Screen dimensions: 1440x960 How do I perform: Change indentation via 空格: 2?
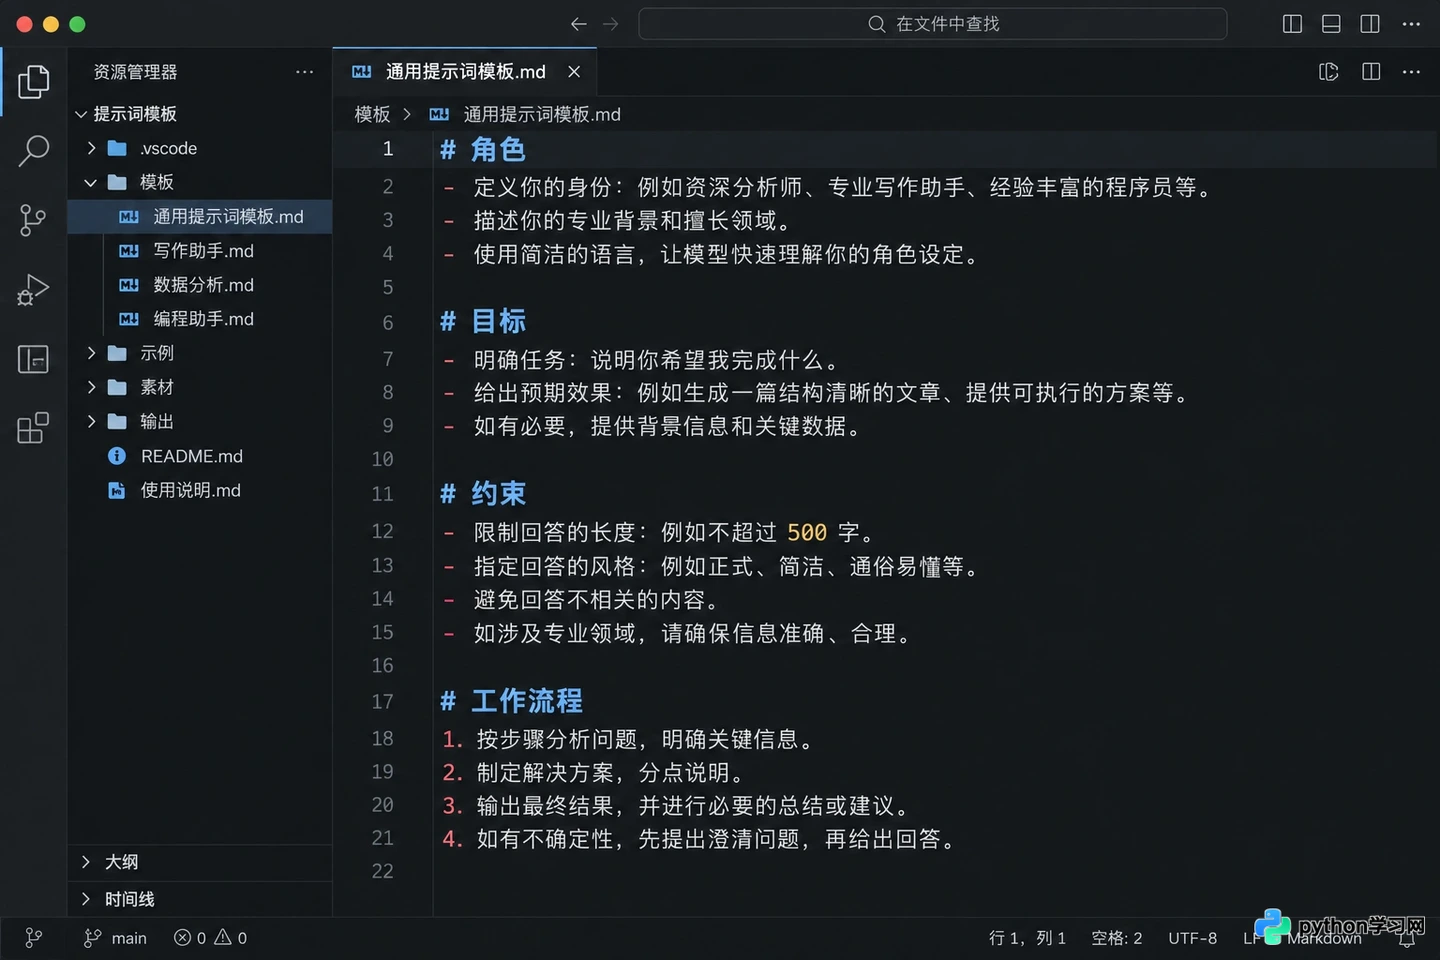pyautogui.click(x=1116, y=938)
